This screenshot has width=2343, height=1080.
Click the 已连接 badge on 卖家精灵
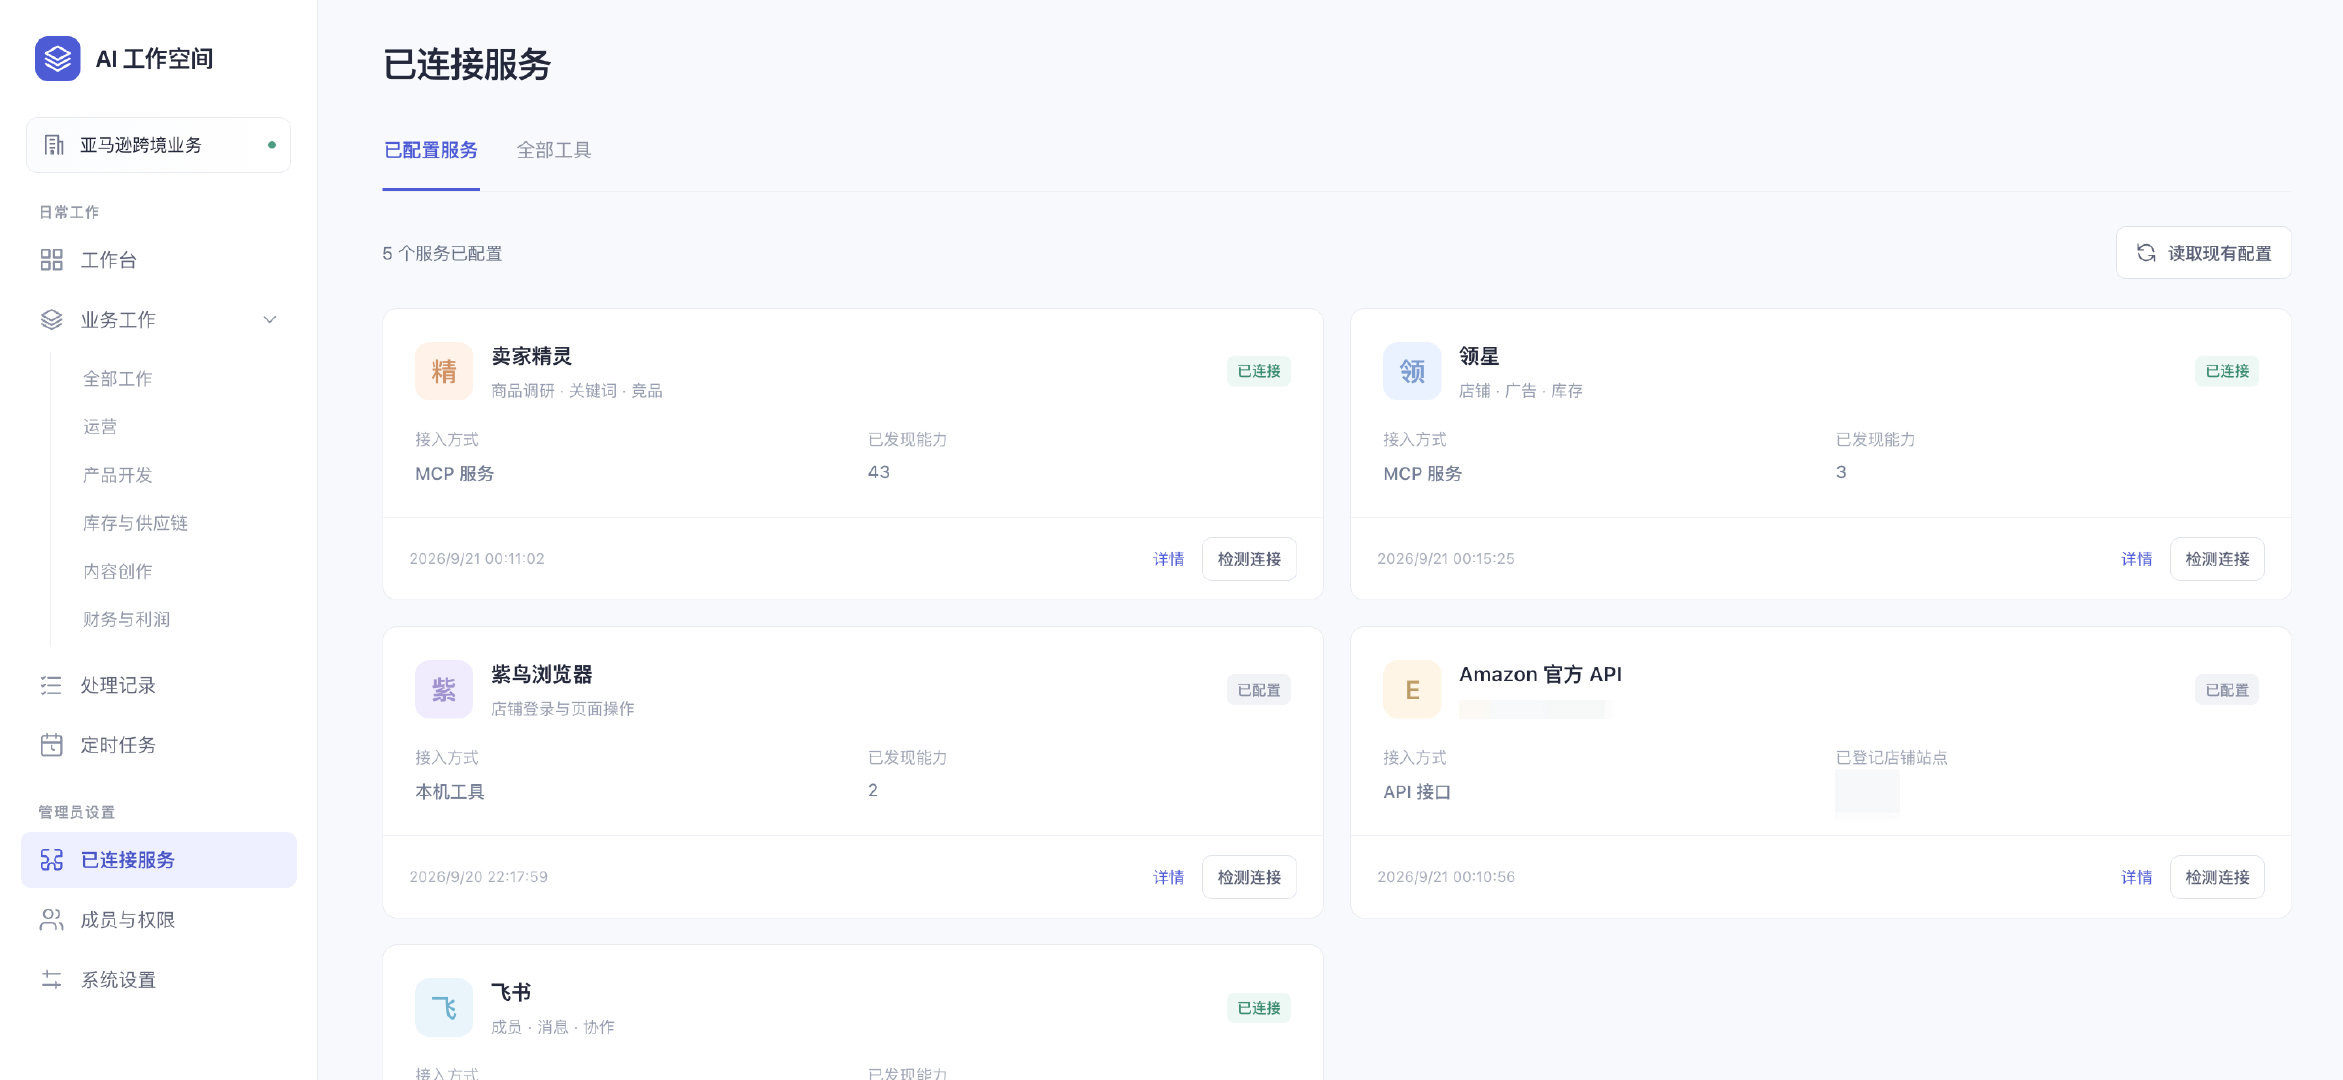[1259, 371]
